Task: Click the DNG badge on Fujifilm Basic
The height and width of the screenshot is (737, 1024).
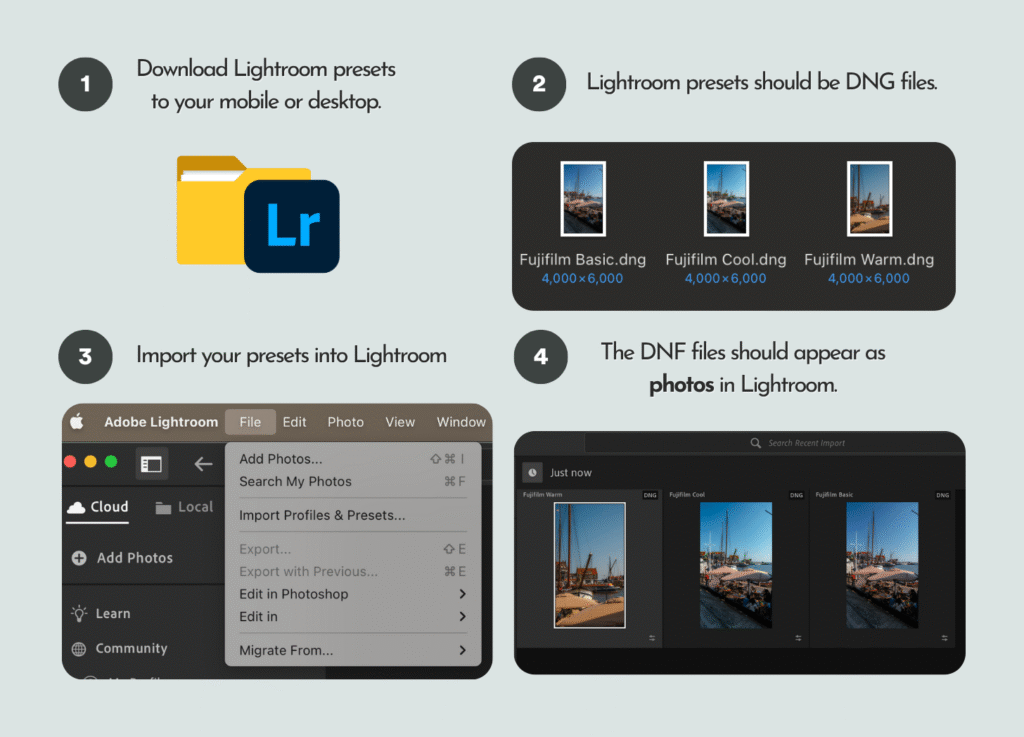Action: [x=942, y=495]
